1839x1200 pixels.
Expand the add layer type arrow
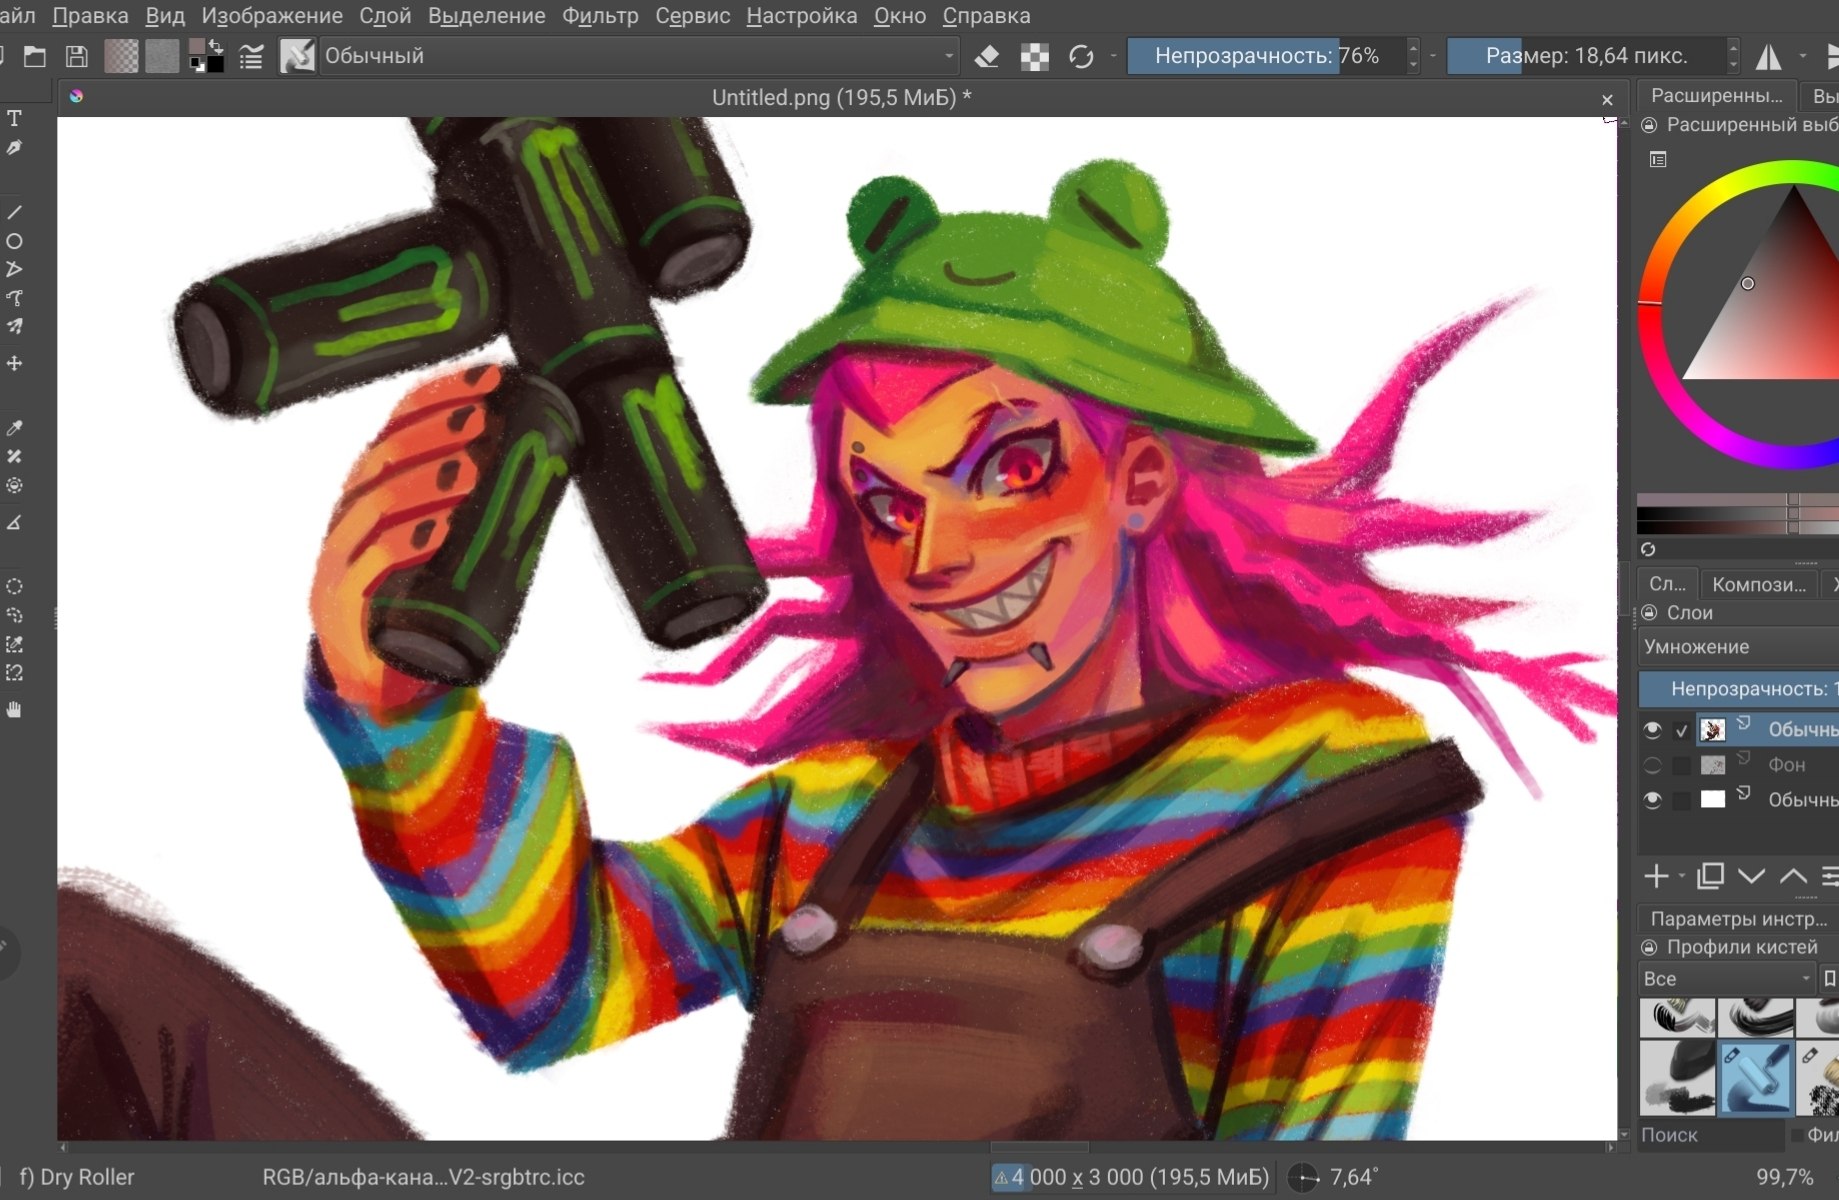click(x=1681, y=876)
